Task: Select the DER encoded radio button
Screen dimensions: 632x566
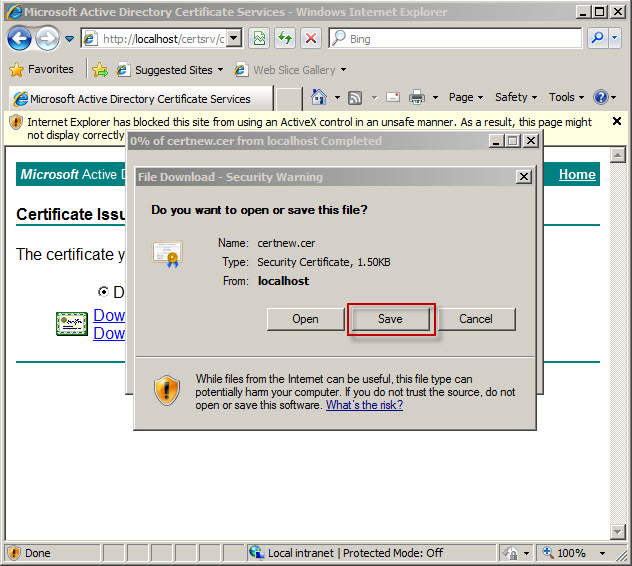Action: (104, 291)
